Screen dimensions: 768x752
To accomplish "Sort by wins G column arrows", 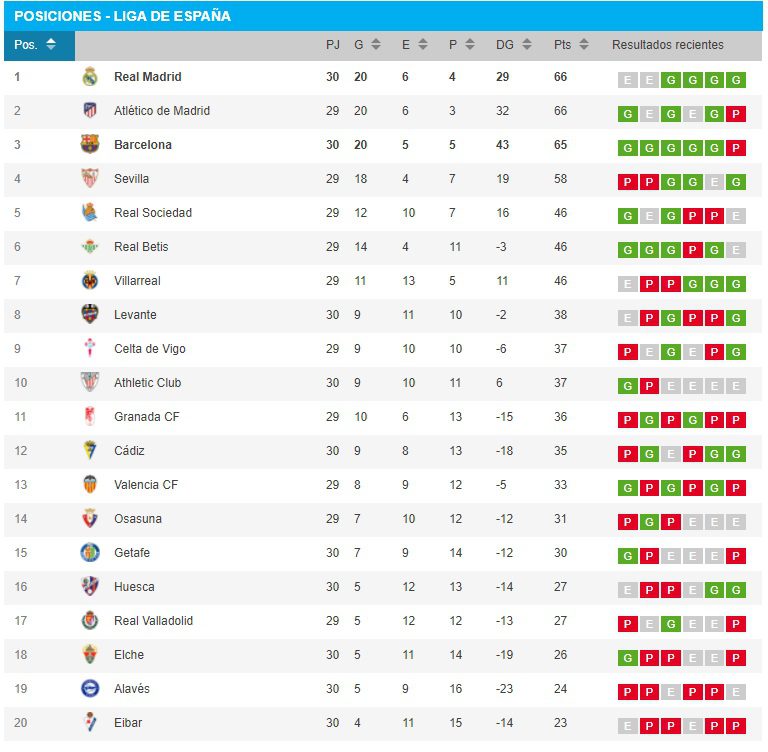I will (x=375, y=45).
